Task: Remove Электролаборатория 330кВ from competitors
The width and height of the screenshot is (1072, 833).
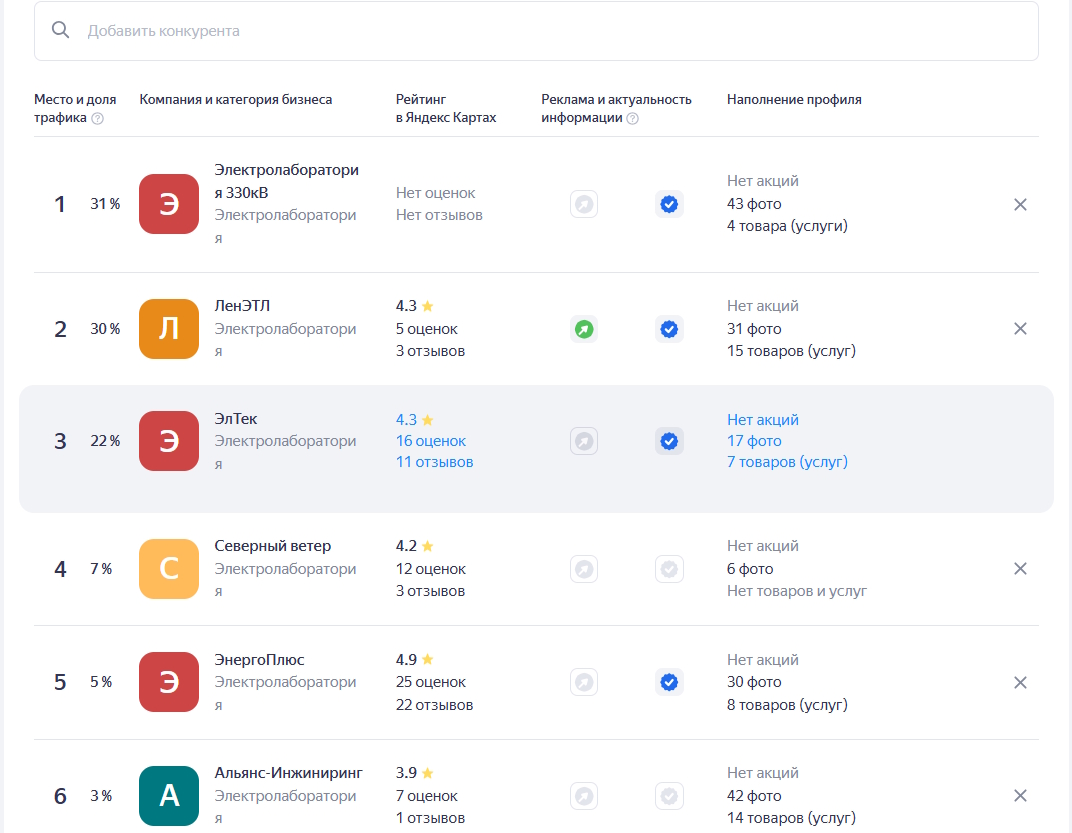Action: coord(1020,204)
